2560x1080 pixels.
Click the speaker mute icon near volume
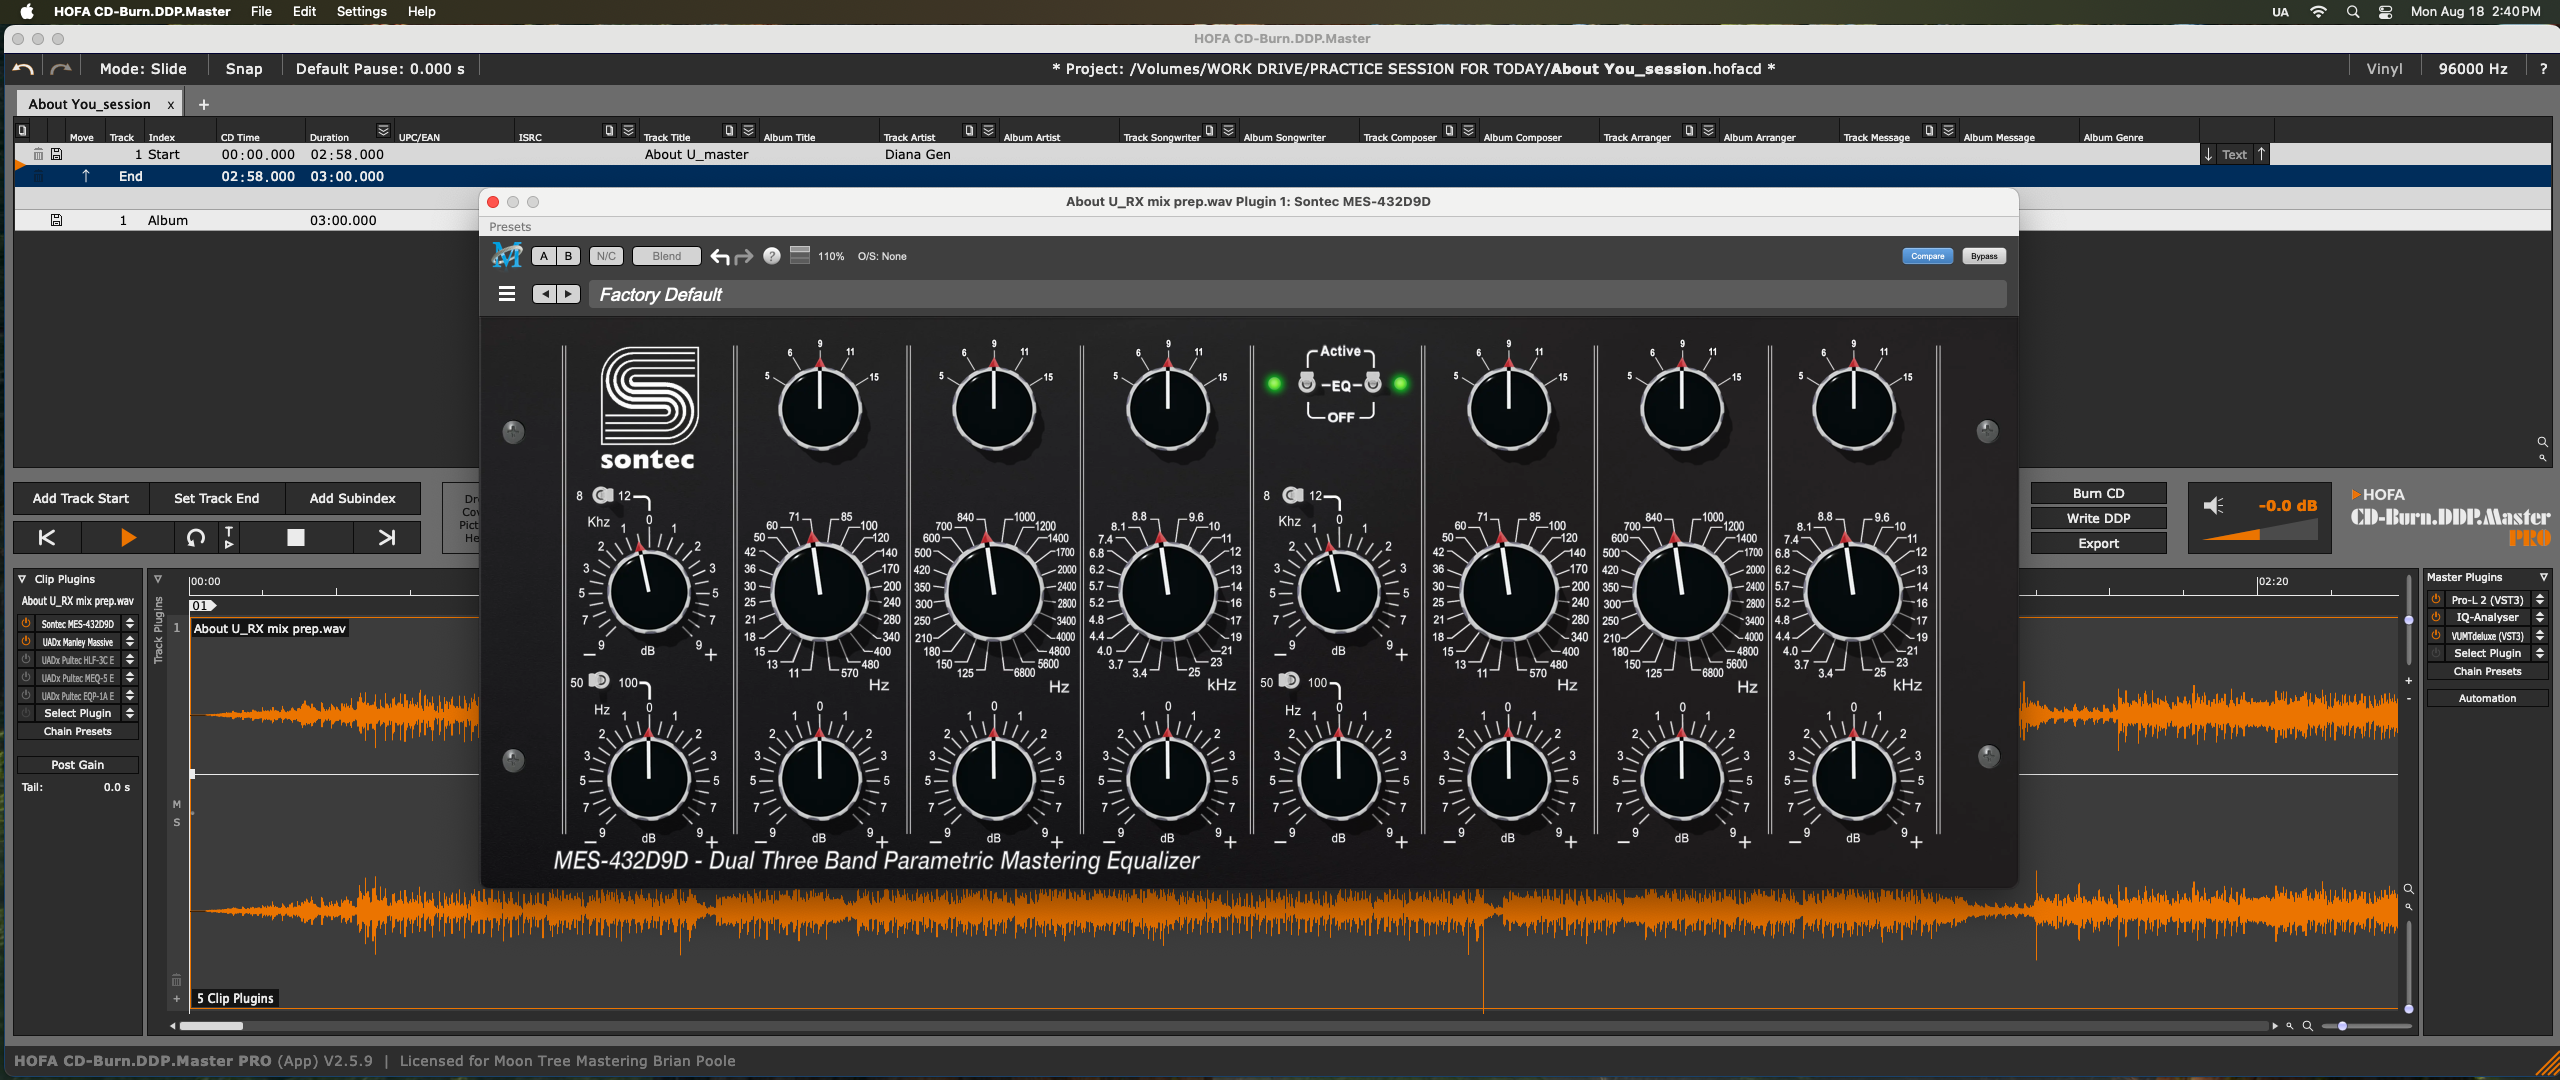[2214, 506]
